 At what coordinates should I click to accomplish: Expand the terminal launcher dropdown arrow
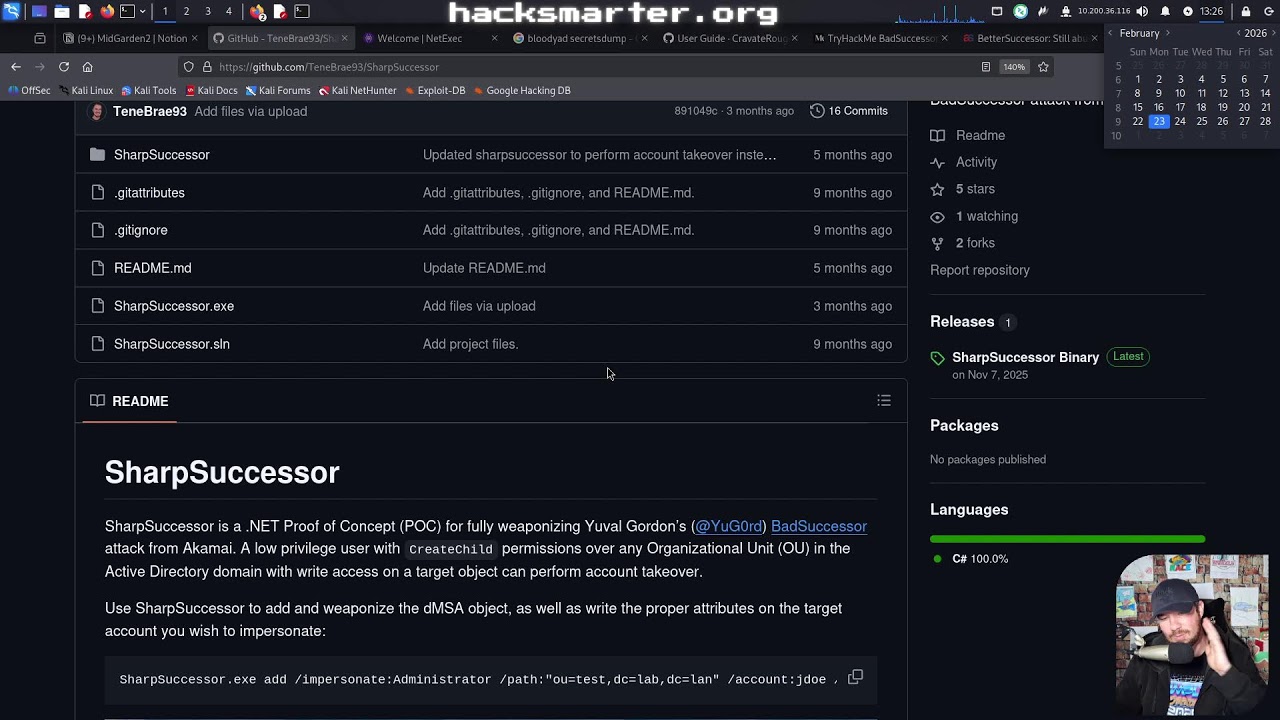tap(143, 11)
